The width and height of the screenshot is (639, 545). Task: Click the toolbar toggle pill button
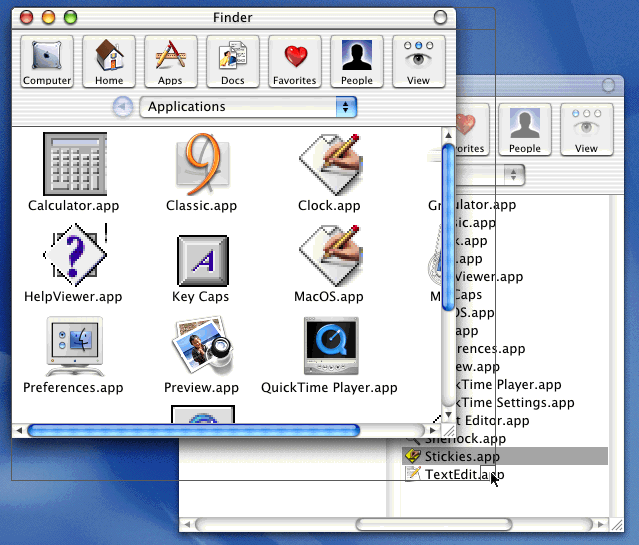tap(440, 17)
